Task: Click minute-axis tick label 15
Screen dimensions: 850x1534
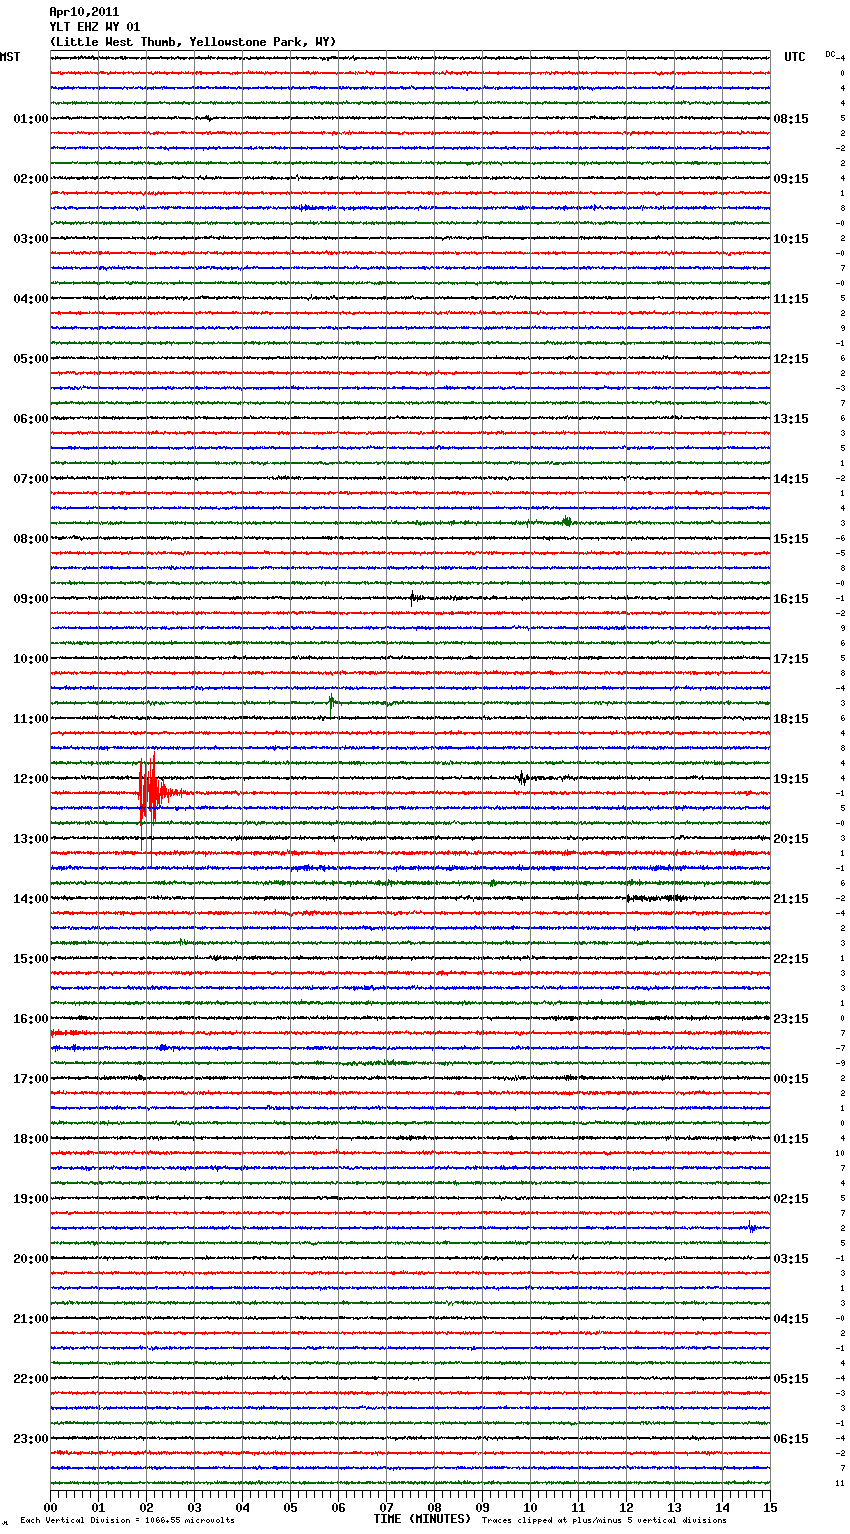Action: coord(770,1507)
